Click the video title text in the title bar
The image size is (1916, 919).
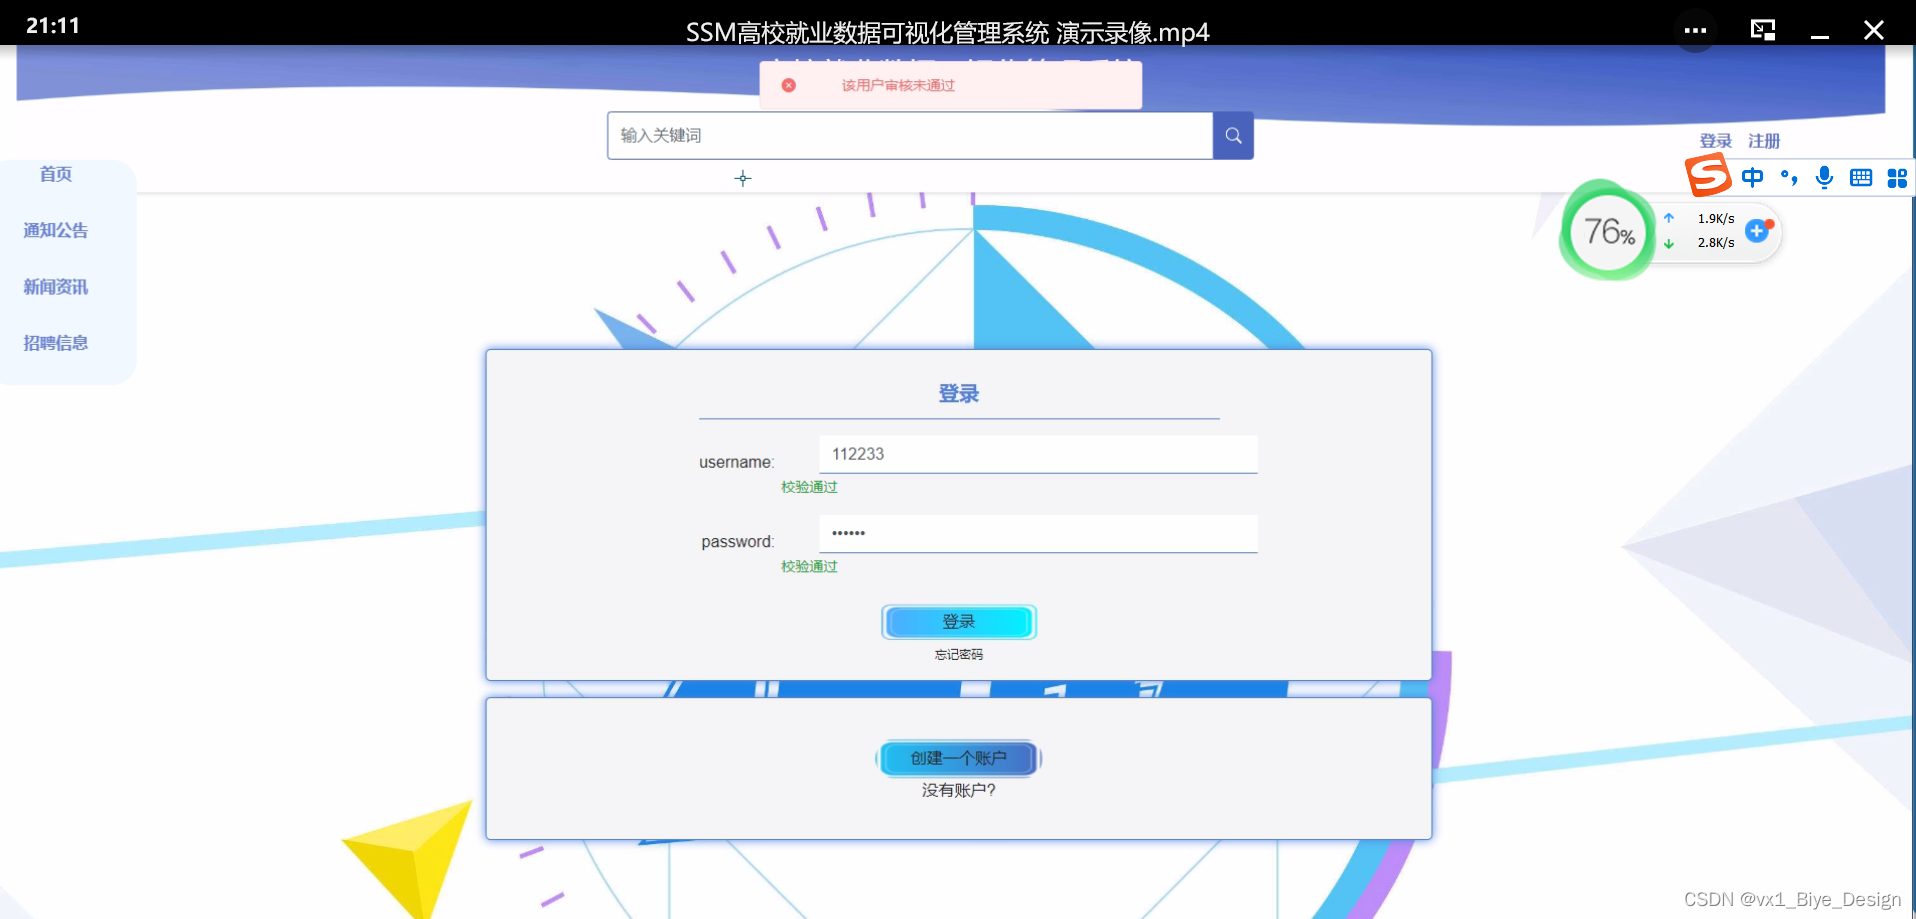(x=947, y=32)
